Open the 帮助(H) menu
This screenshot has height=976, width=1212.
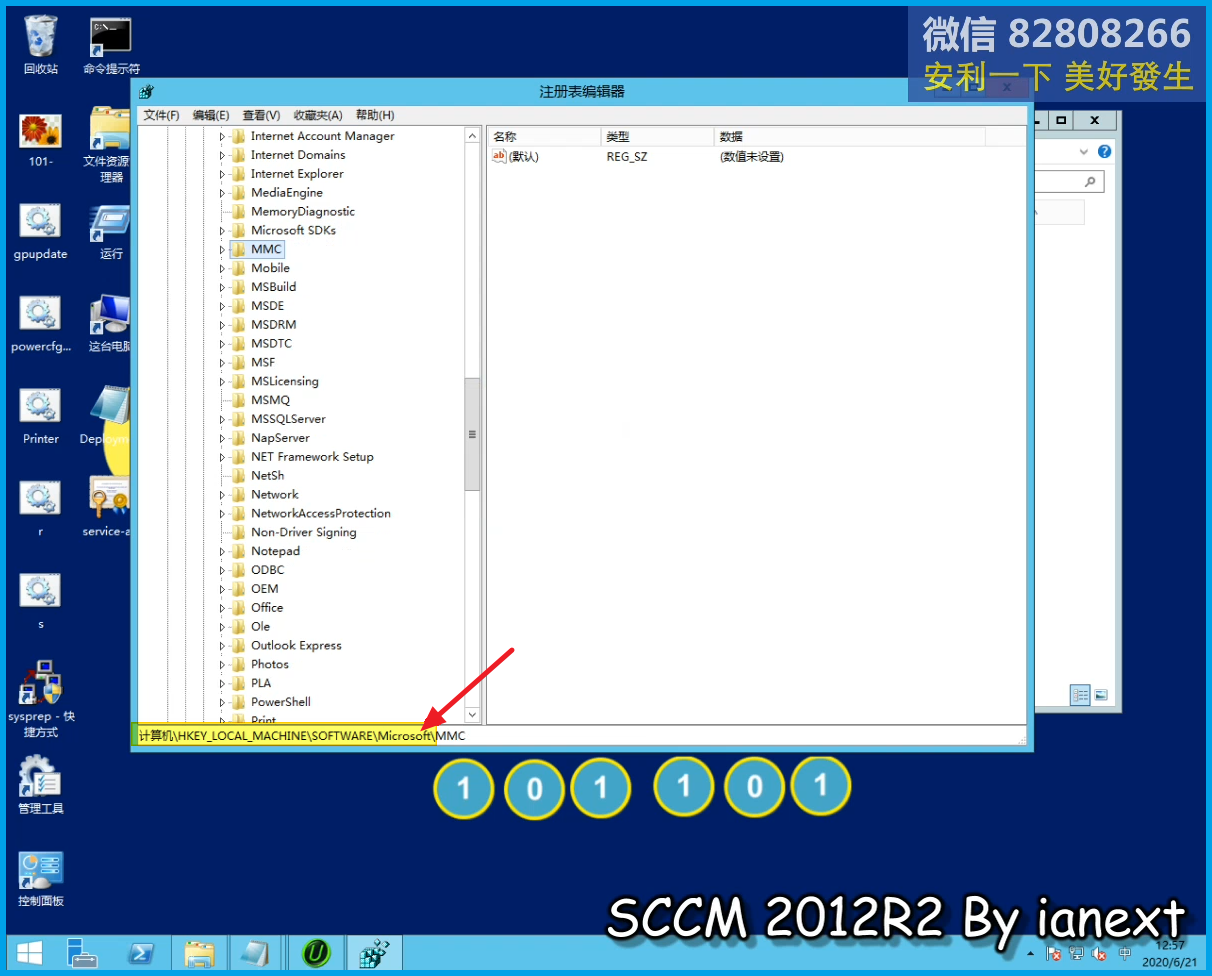(375, 115)
